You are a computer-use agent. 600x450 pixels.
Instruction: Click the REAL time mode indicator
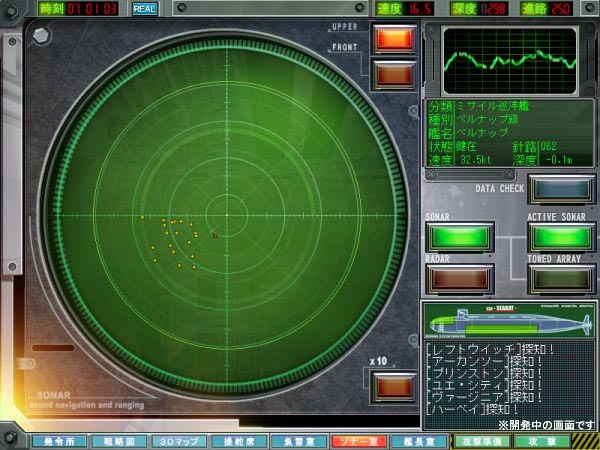pos(144,8)
